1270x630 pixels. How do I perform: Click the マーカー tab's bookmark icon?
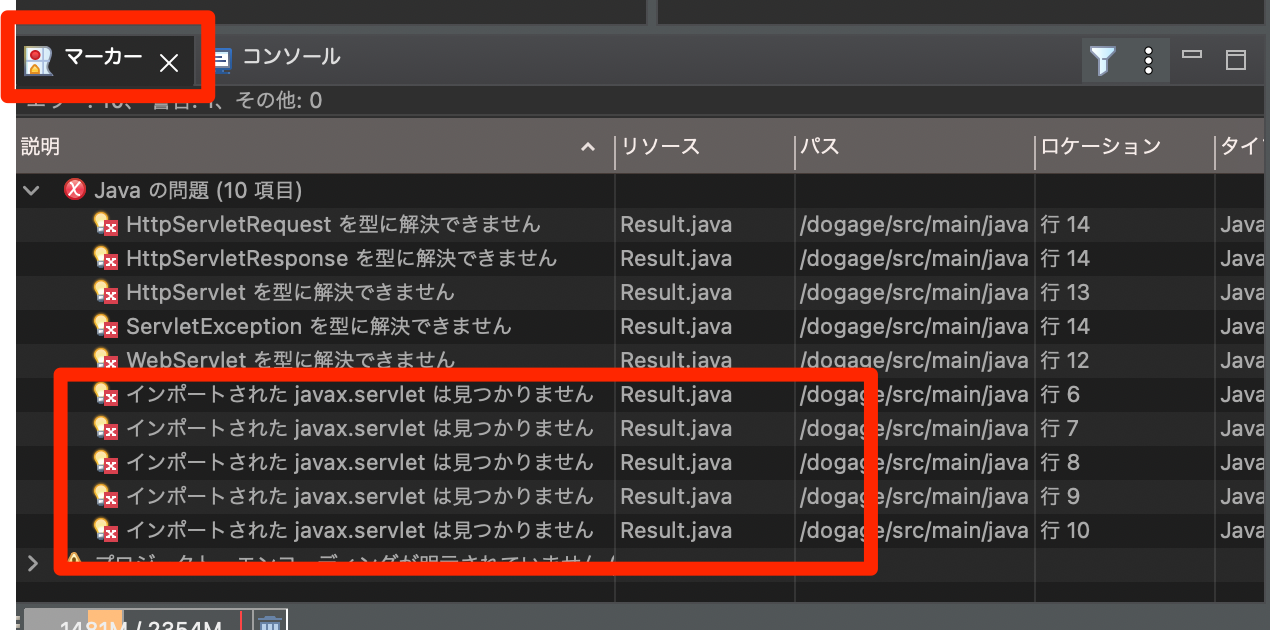(38, 60)
